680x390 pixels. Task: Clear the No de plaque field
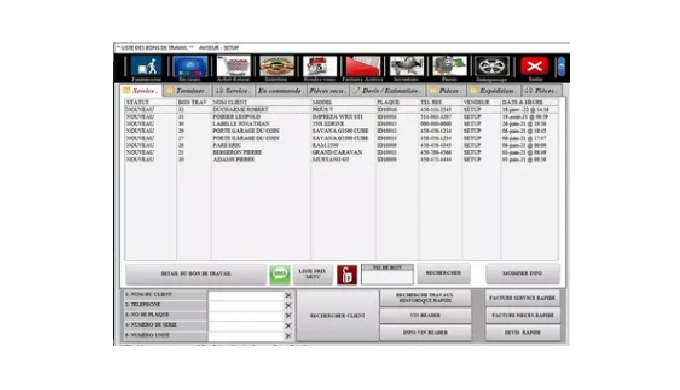click(288, 315)
